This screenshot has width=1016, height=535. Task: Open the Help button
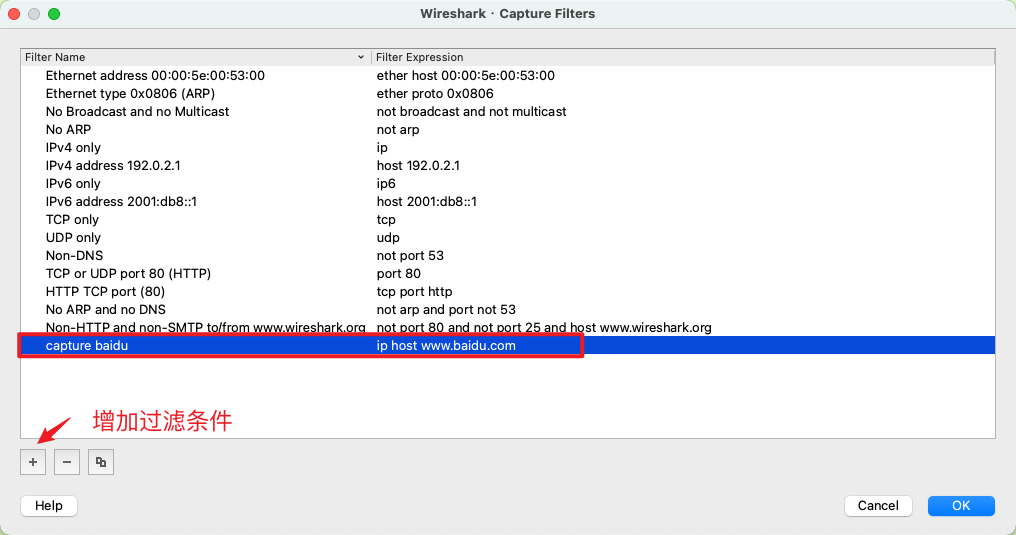49,506
